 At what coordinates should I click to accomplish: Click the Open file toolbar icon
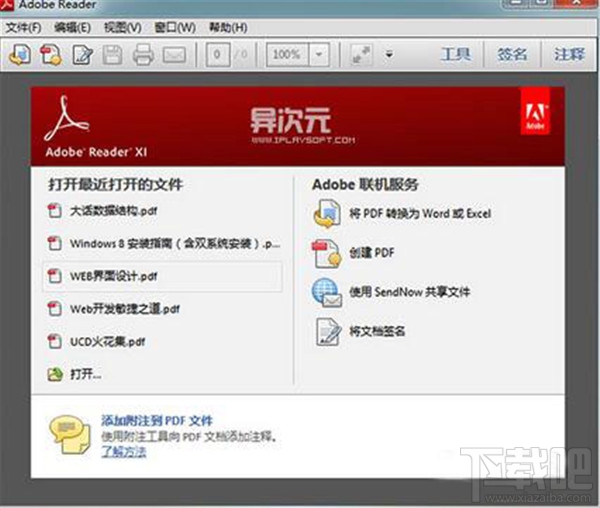coord(20,55)
